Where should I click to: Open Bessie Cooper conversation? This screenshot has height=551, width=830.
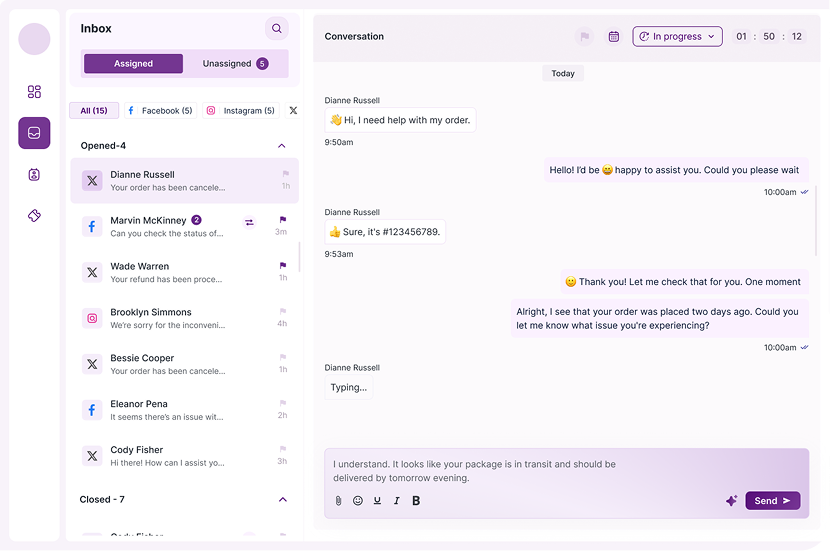click(x=185, y=364)
